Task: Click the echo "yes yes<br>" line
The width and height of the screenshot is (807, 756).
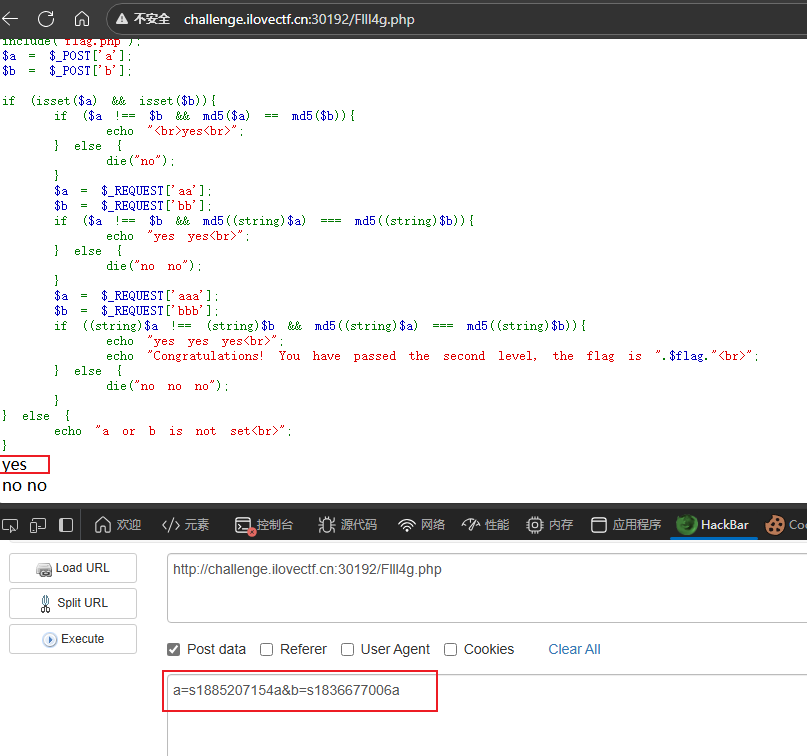Action: [178, 236]
